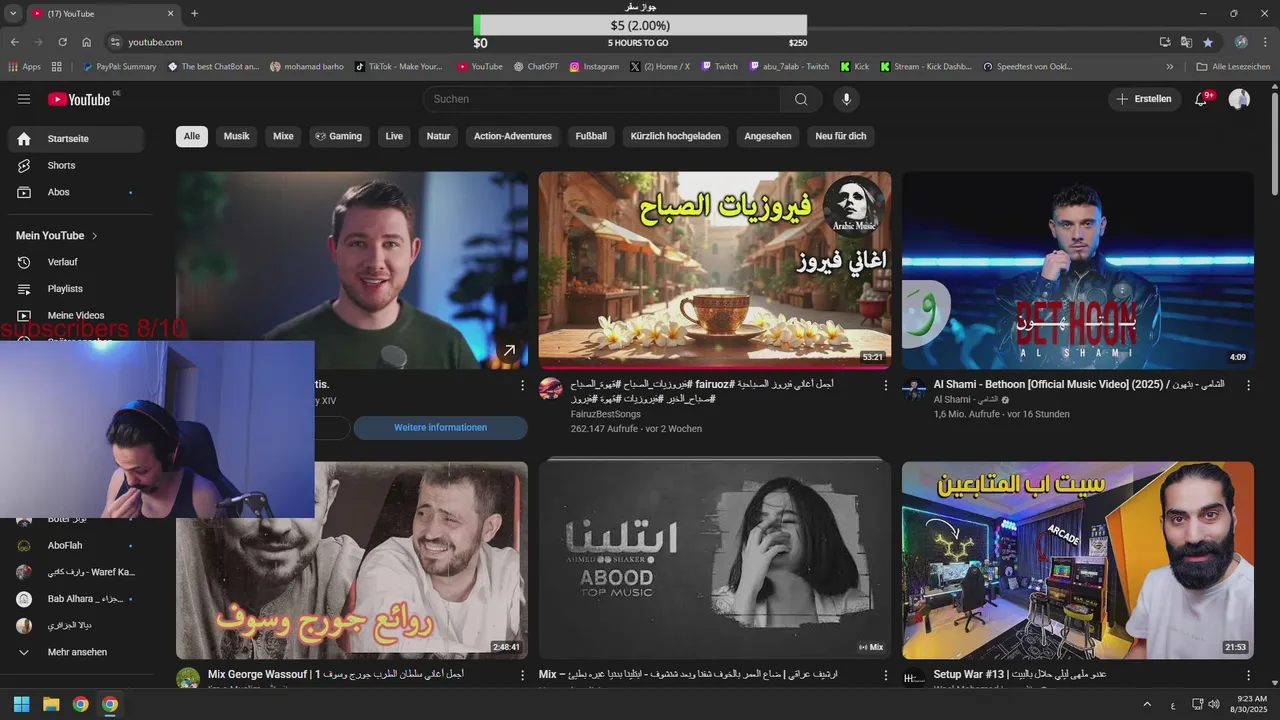Click the browser home button

click(x=87, y=42)
